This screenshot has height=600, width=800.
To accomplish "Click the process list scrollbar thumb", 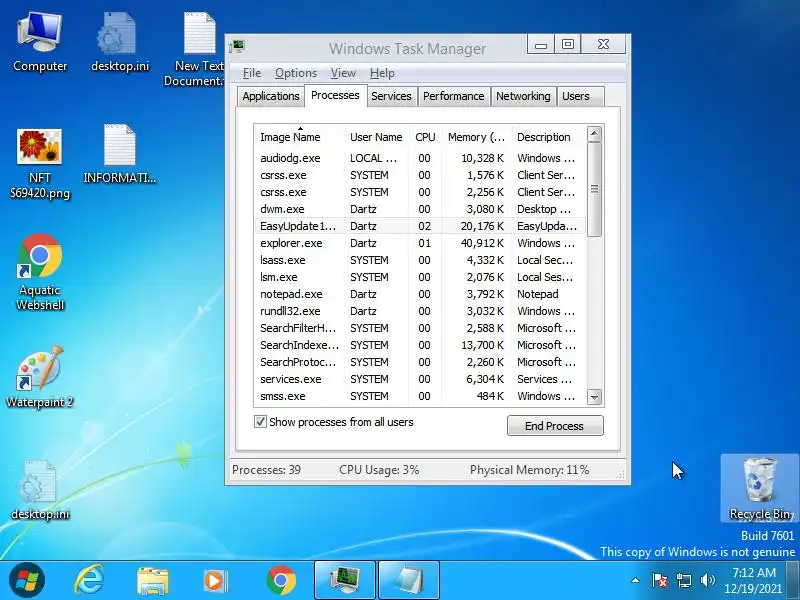I will 594,190.
